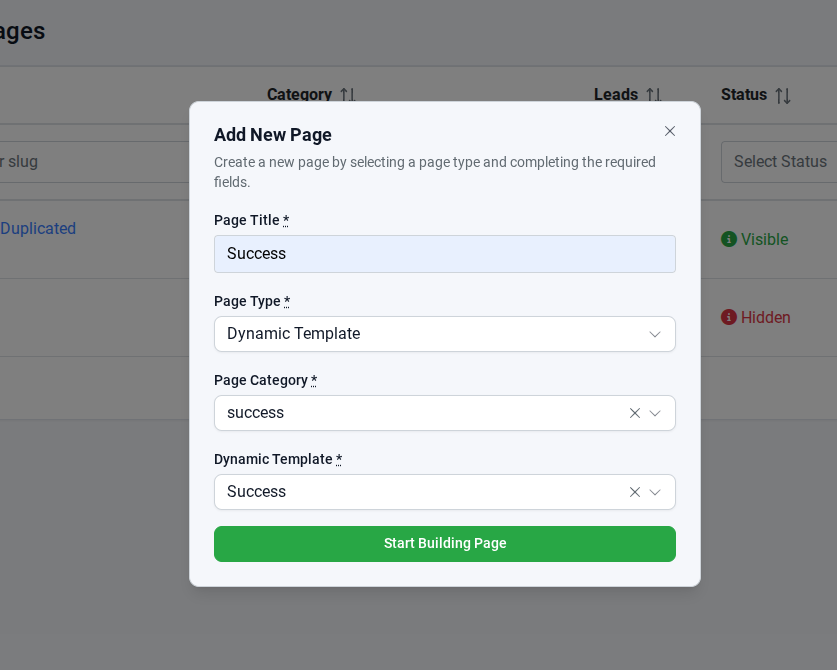Focus the Page Title input field
Viewport: 837px width, 670px height.
(x=445, y=254)
